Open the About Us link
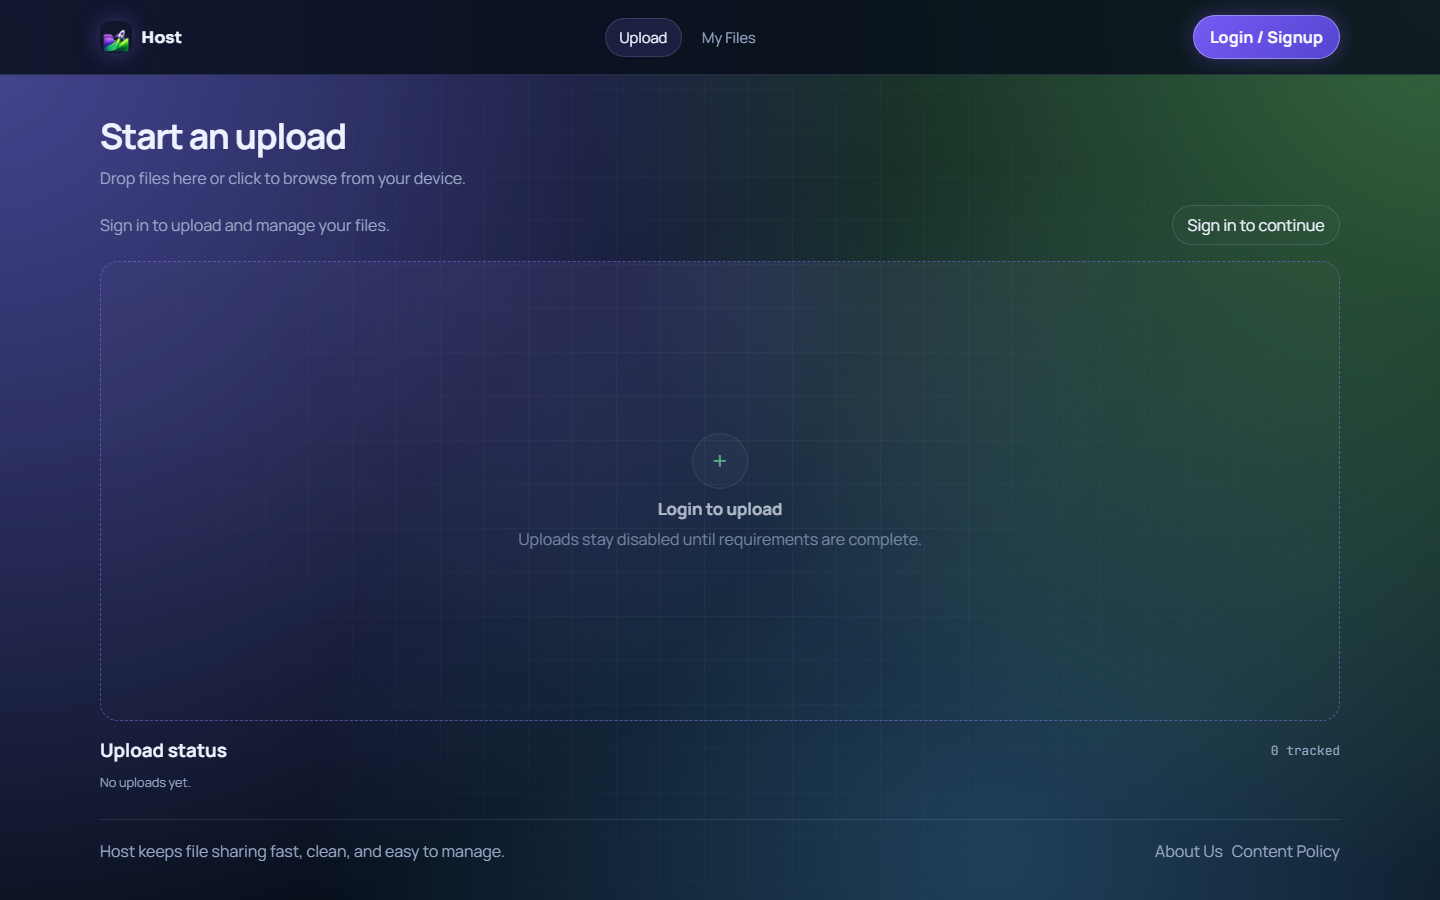This screenshot has width=1440, height=900. click(1189, 851)
